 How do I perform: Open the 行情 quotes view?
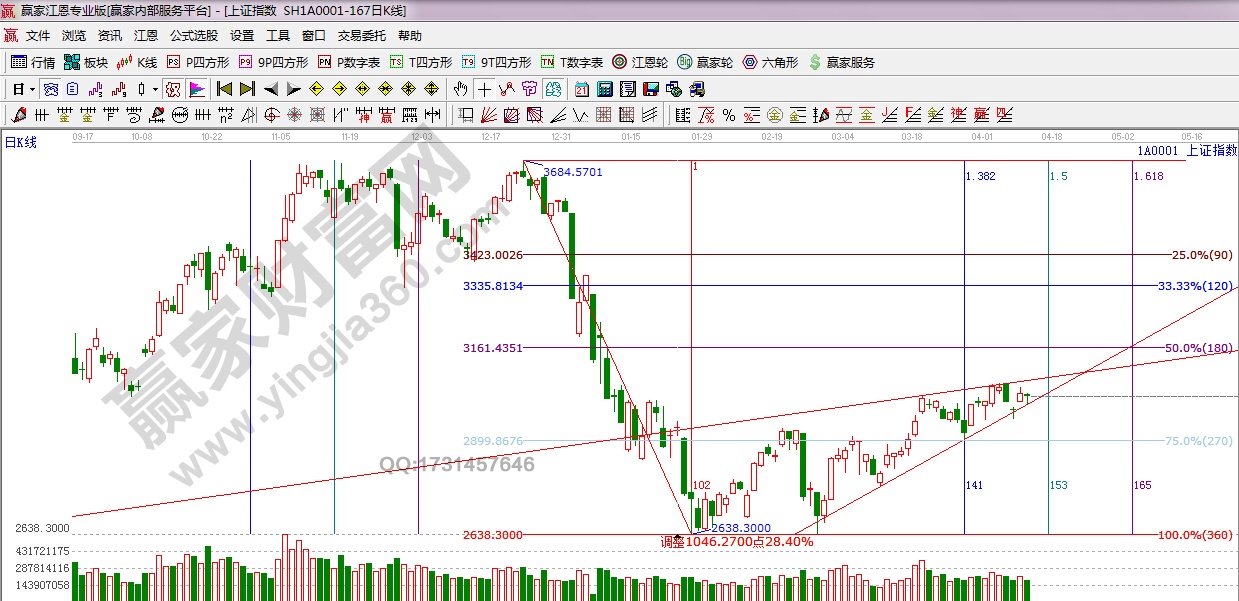pos(33,62)
